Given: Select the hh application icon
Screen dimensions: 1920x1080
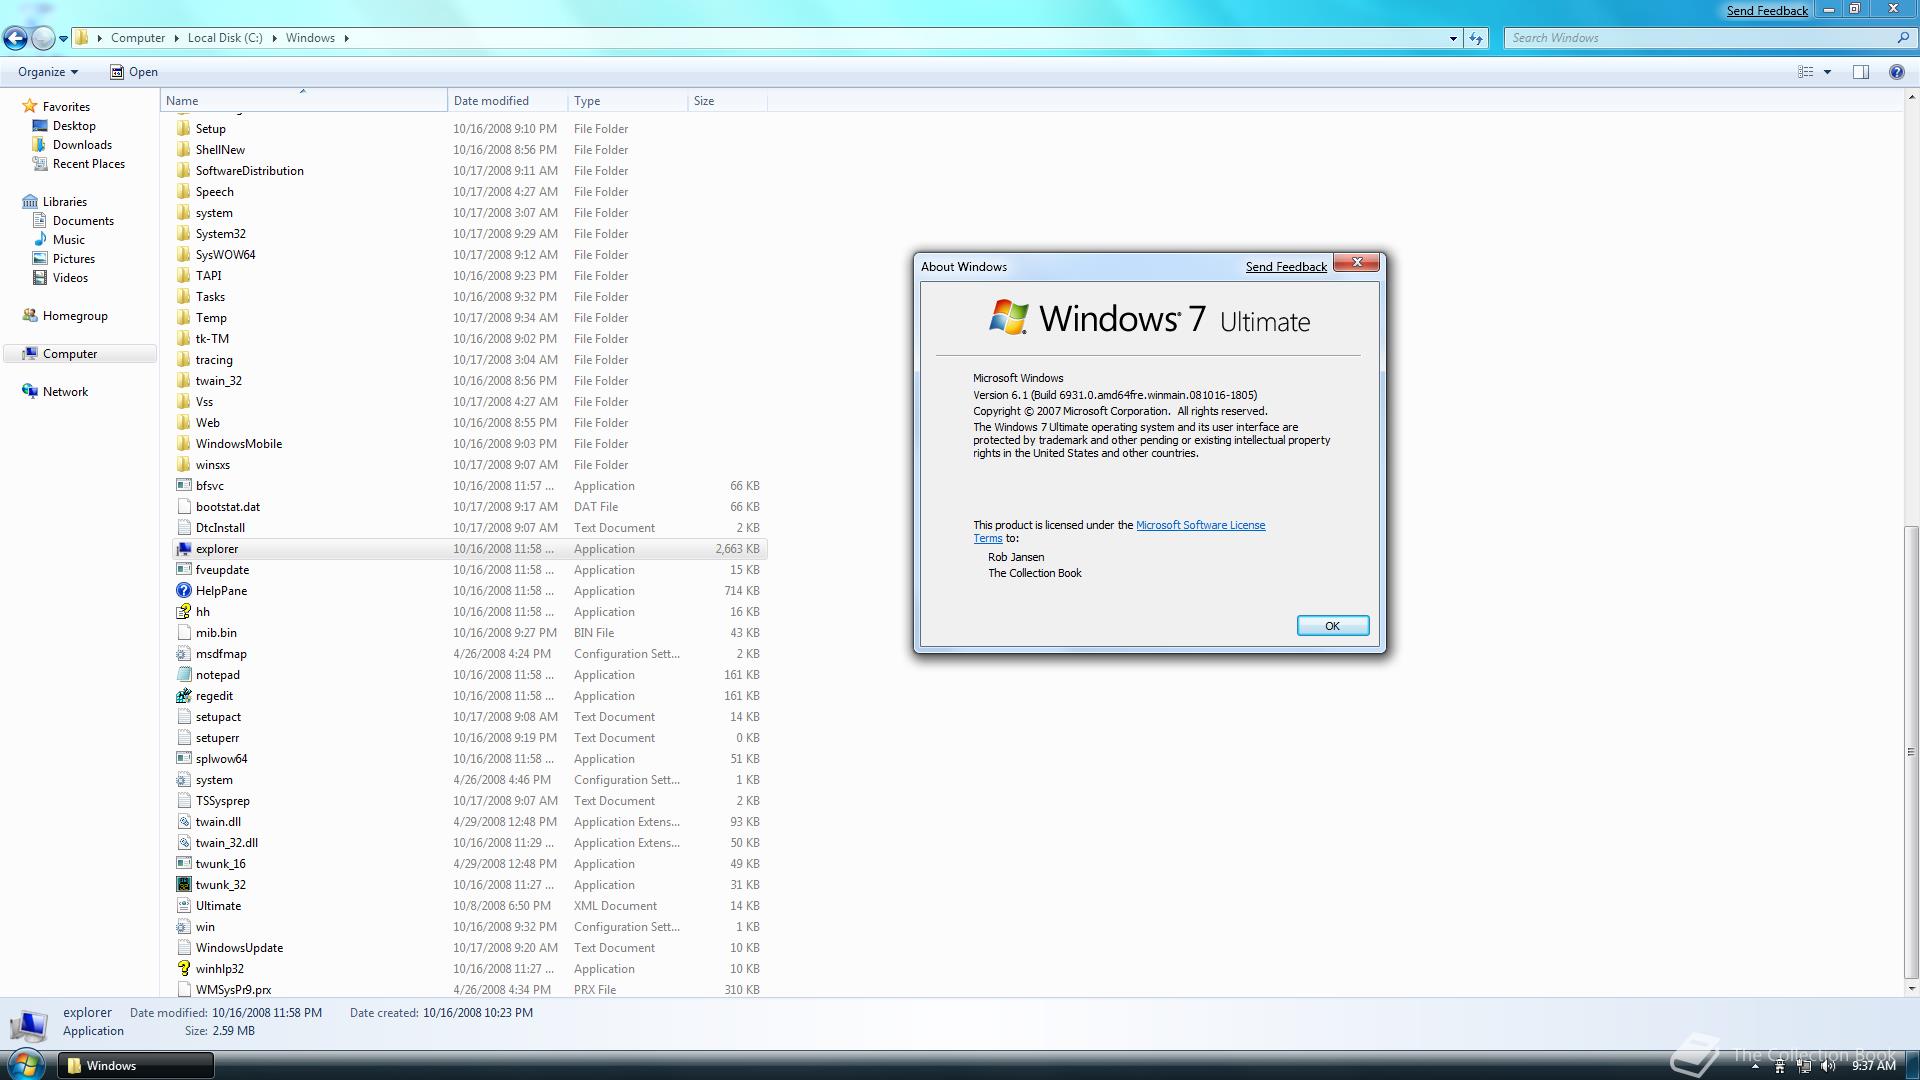Looking at the screenshot, I should click(183, 612).
